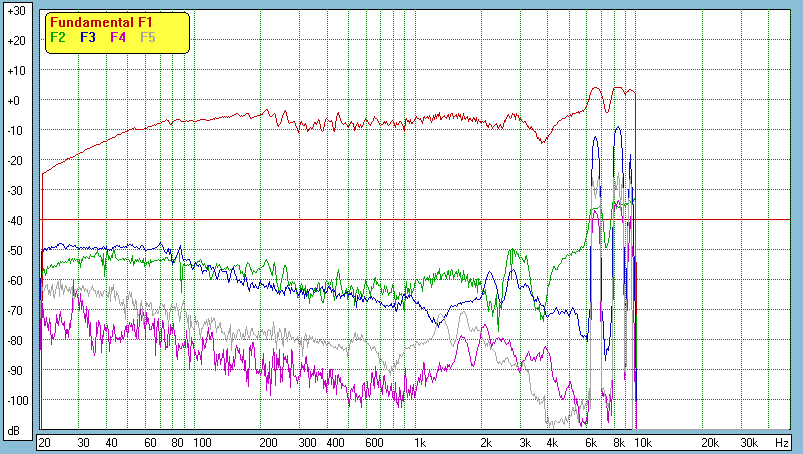Click the 30k frequency axis label

[747, 442]
